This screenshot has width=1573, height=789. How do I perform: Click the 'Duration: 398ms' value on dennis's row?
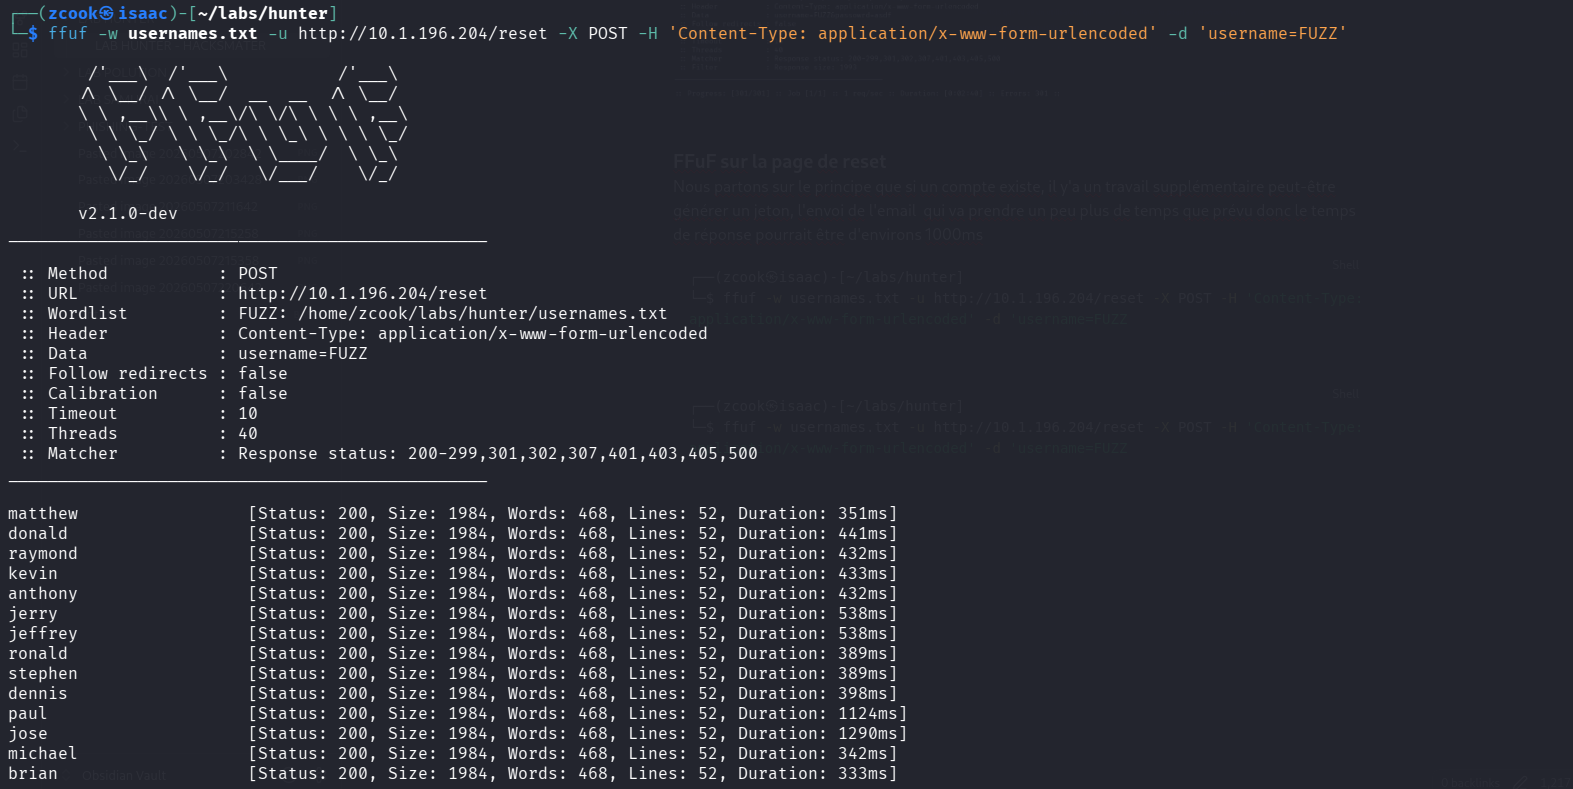point(813,694)
